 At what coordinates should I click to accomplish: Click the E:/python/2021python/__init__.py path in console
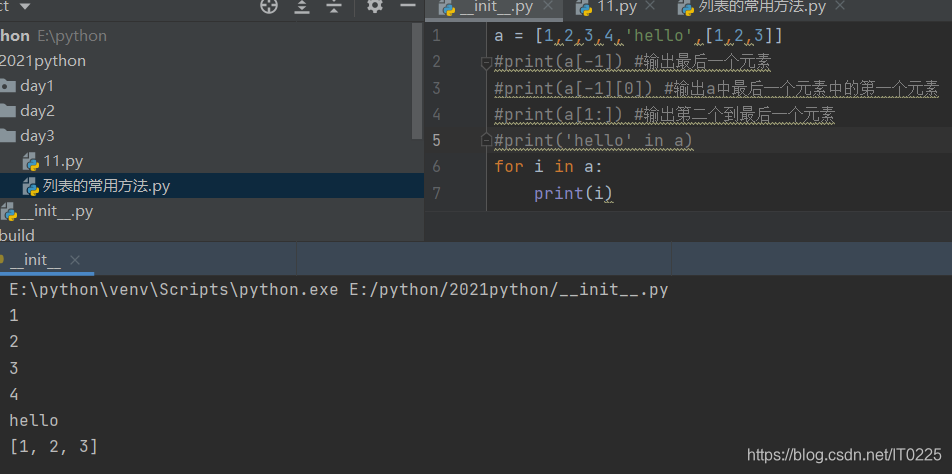tap(509, 290)
